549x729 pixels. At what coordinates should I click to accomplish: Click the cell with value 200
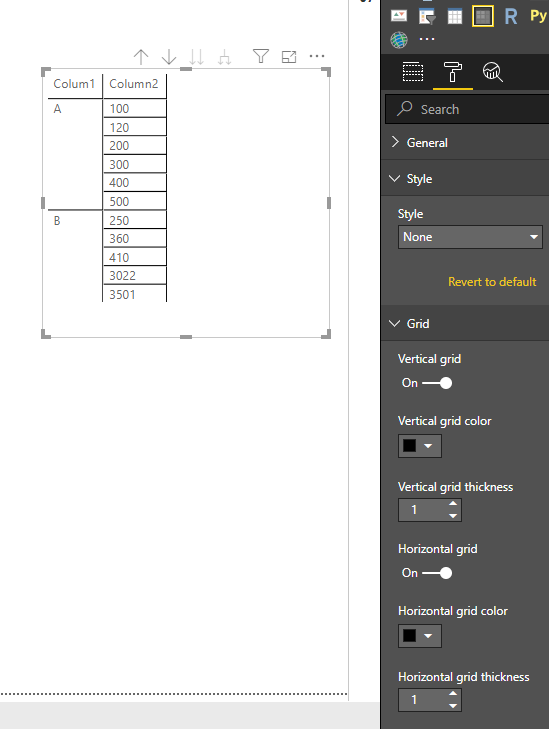tap(134, 146)
